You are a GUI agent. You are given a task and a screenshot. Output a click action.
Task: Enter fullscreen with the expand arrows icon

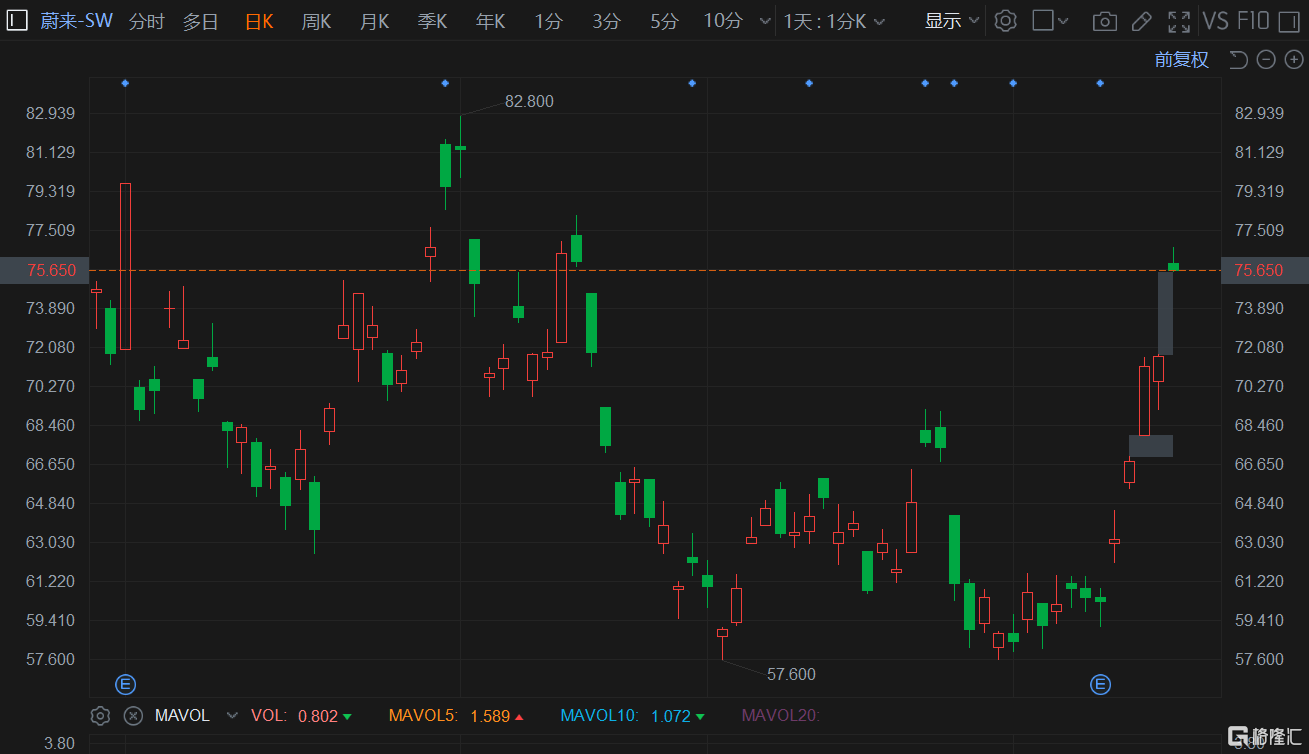click(1179, 21)
